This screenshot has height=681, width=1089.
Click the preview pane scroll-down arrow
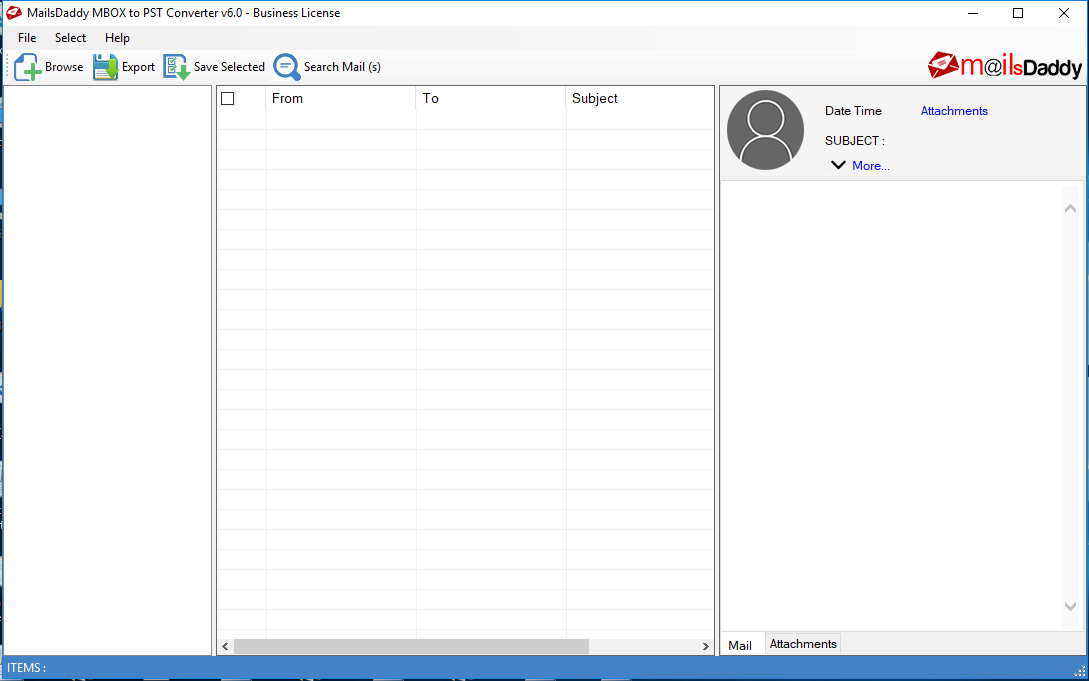point(1070,605)
